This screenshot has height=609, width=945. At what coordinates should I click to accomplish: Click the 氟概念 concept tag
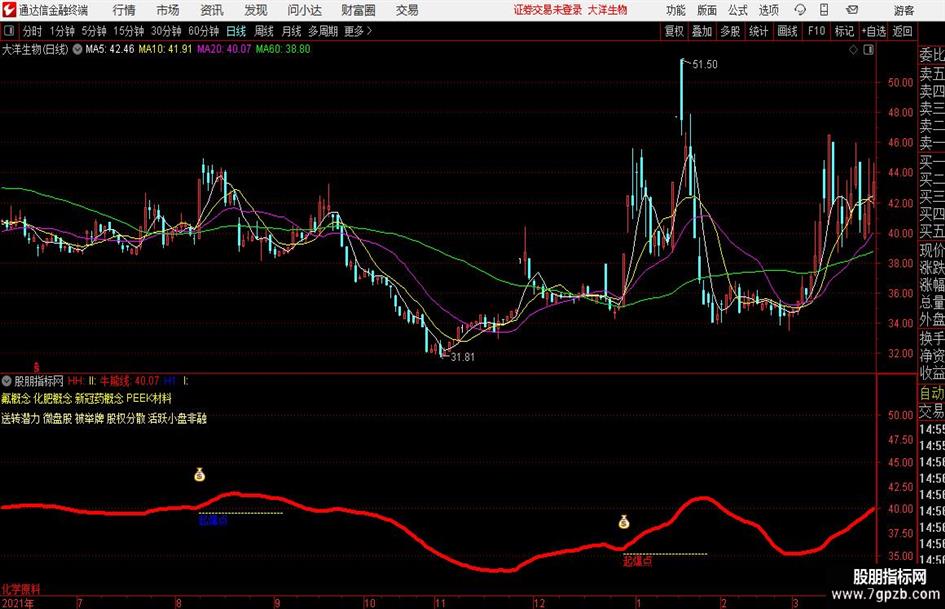tap(16, 399)
